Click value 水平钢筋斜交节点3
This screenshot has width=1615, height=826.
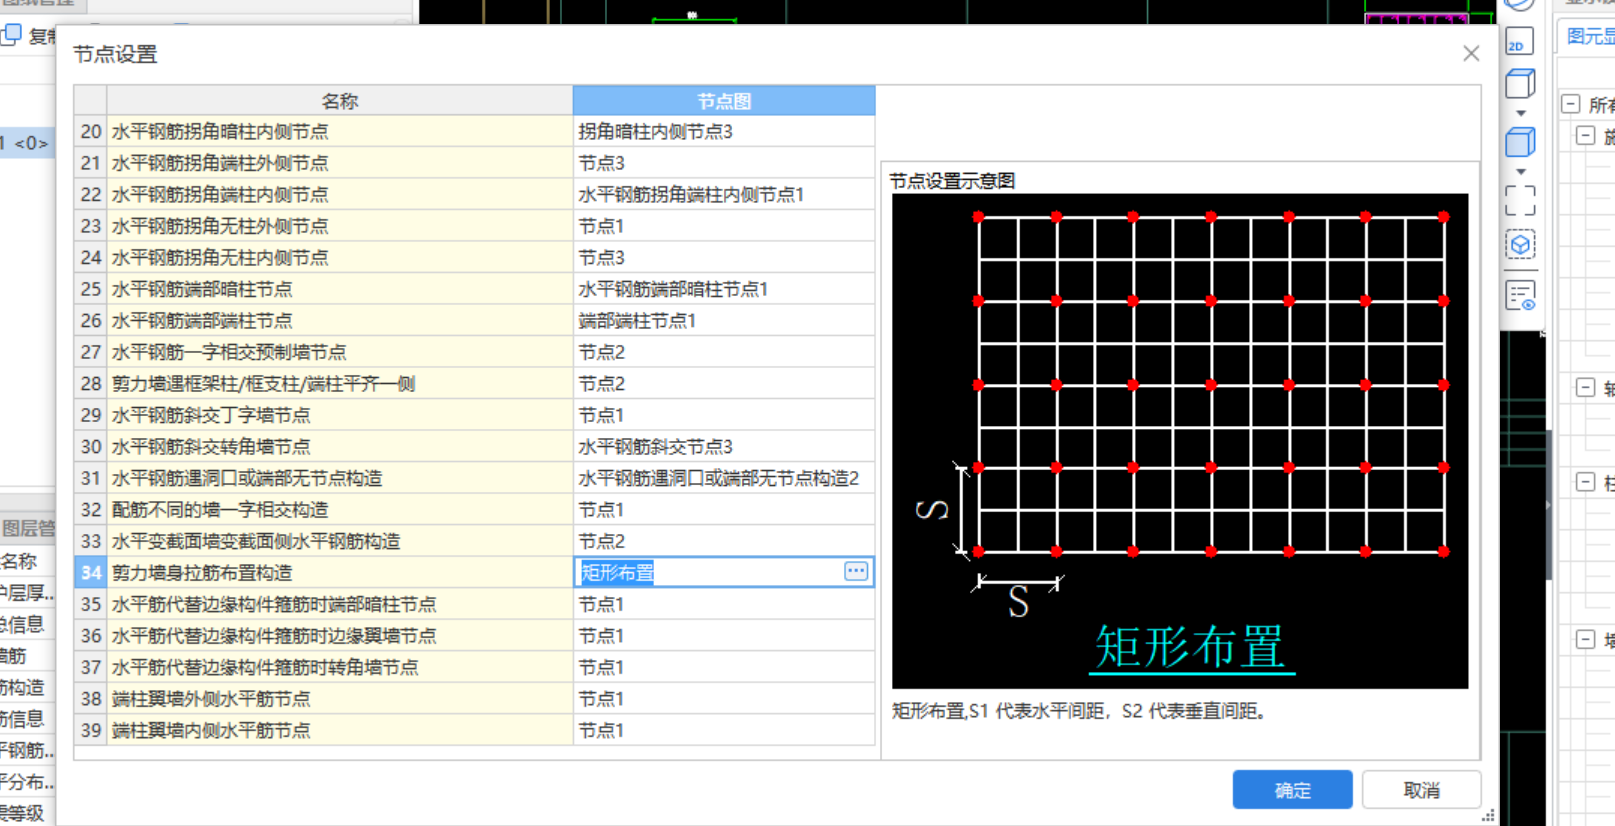pos(724,447)
